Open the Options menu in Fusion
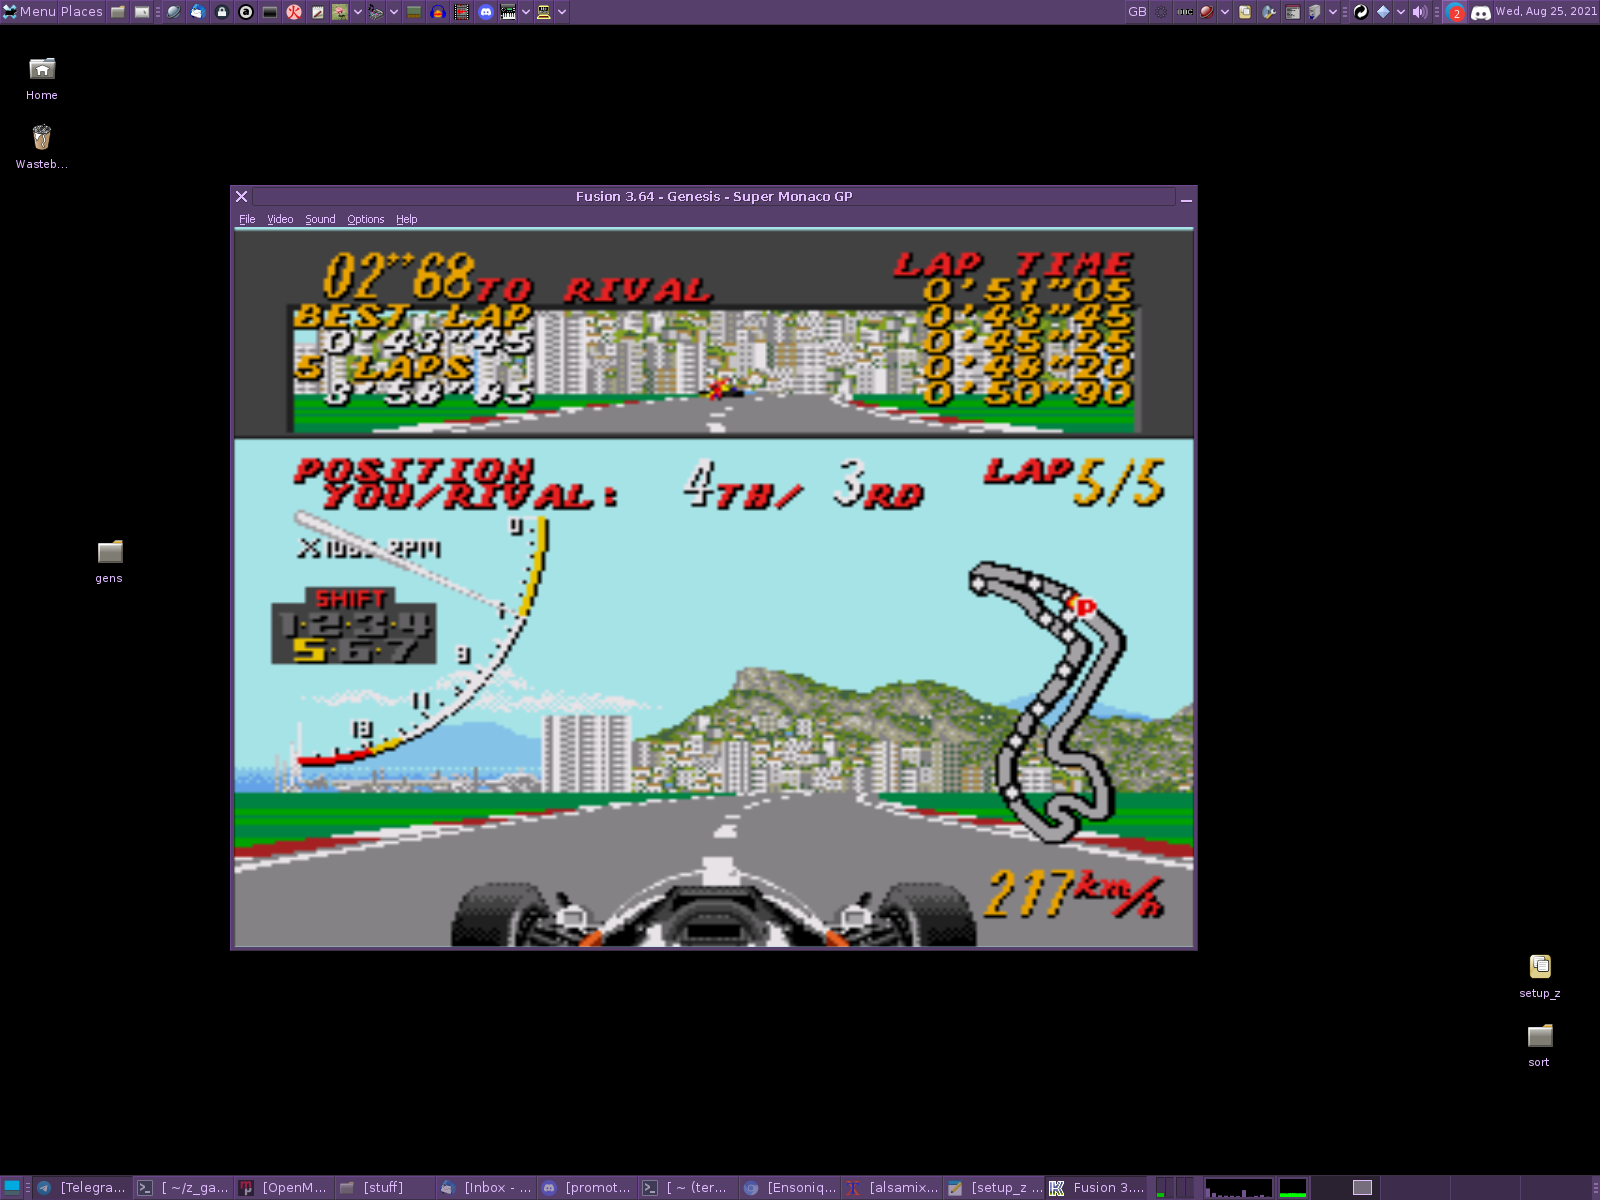1600x1200 pixels. click(365, 219)
